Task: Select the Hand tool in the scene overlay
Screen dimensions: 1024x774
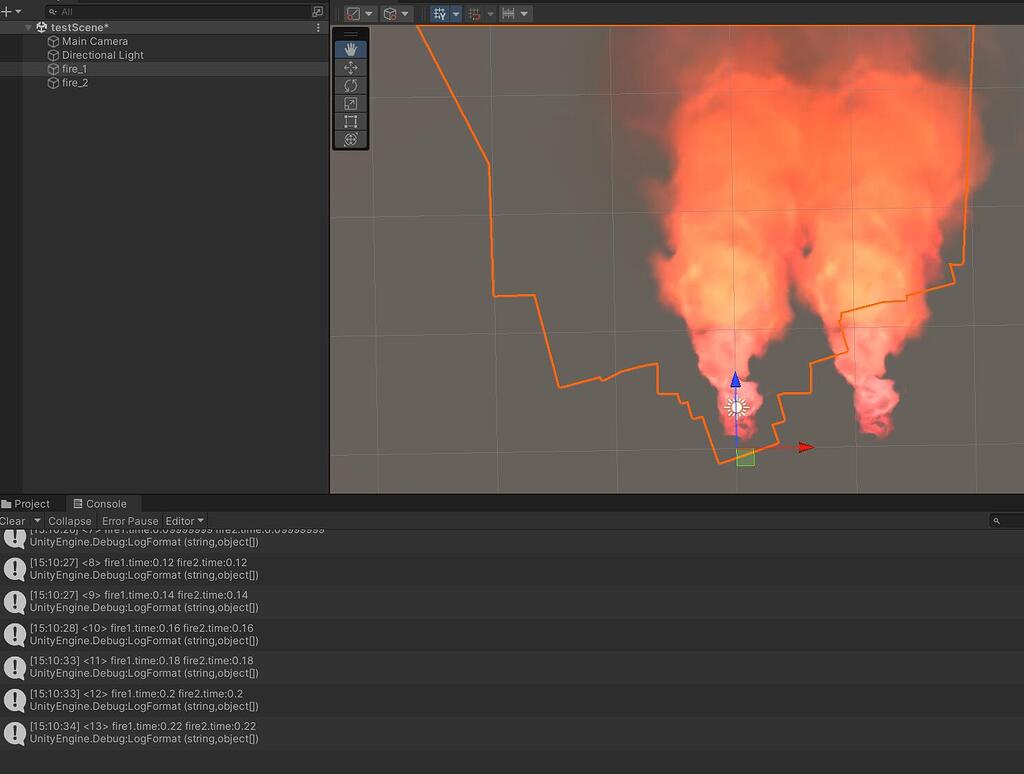Action: coord(350,47)
